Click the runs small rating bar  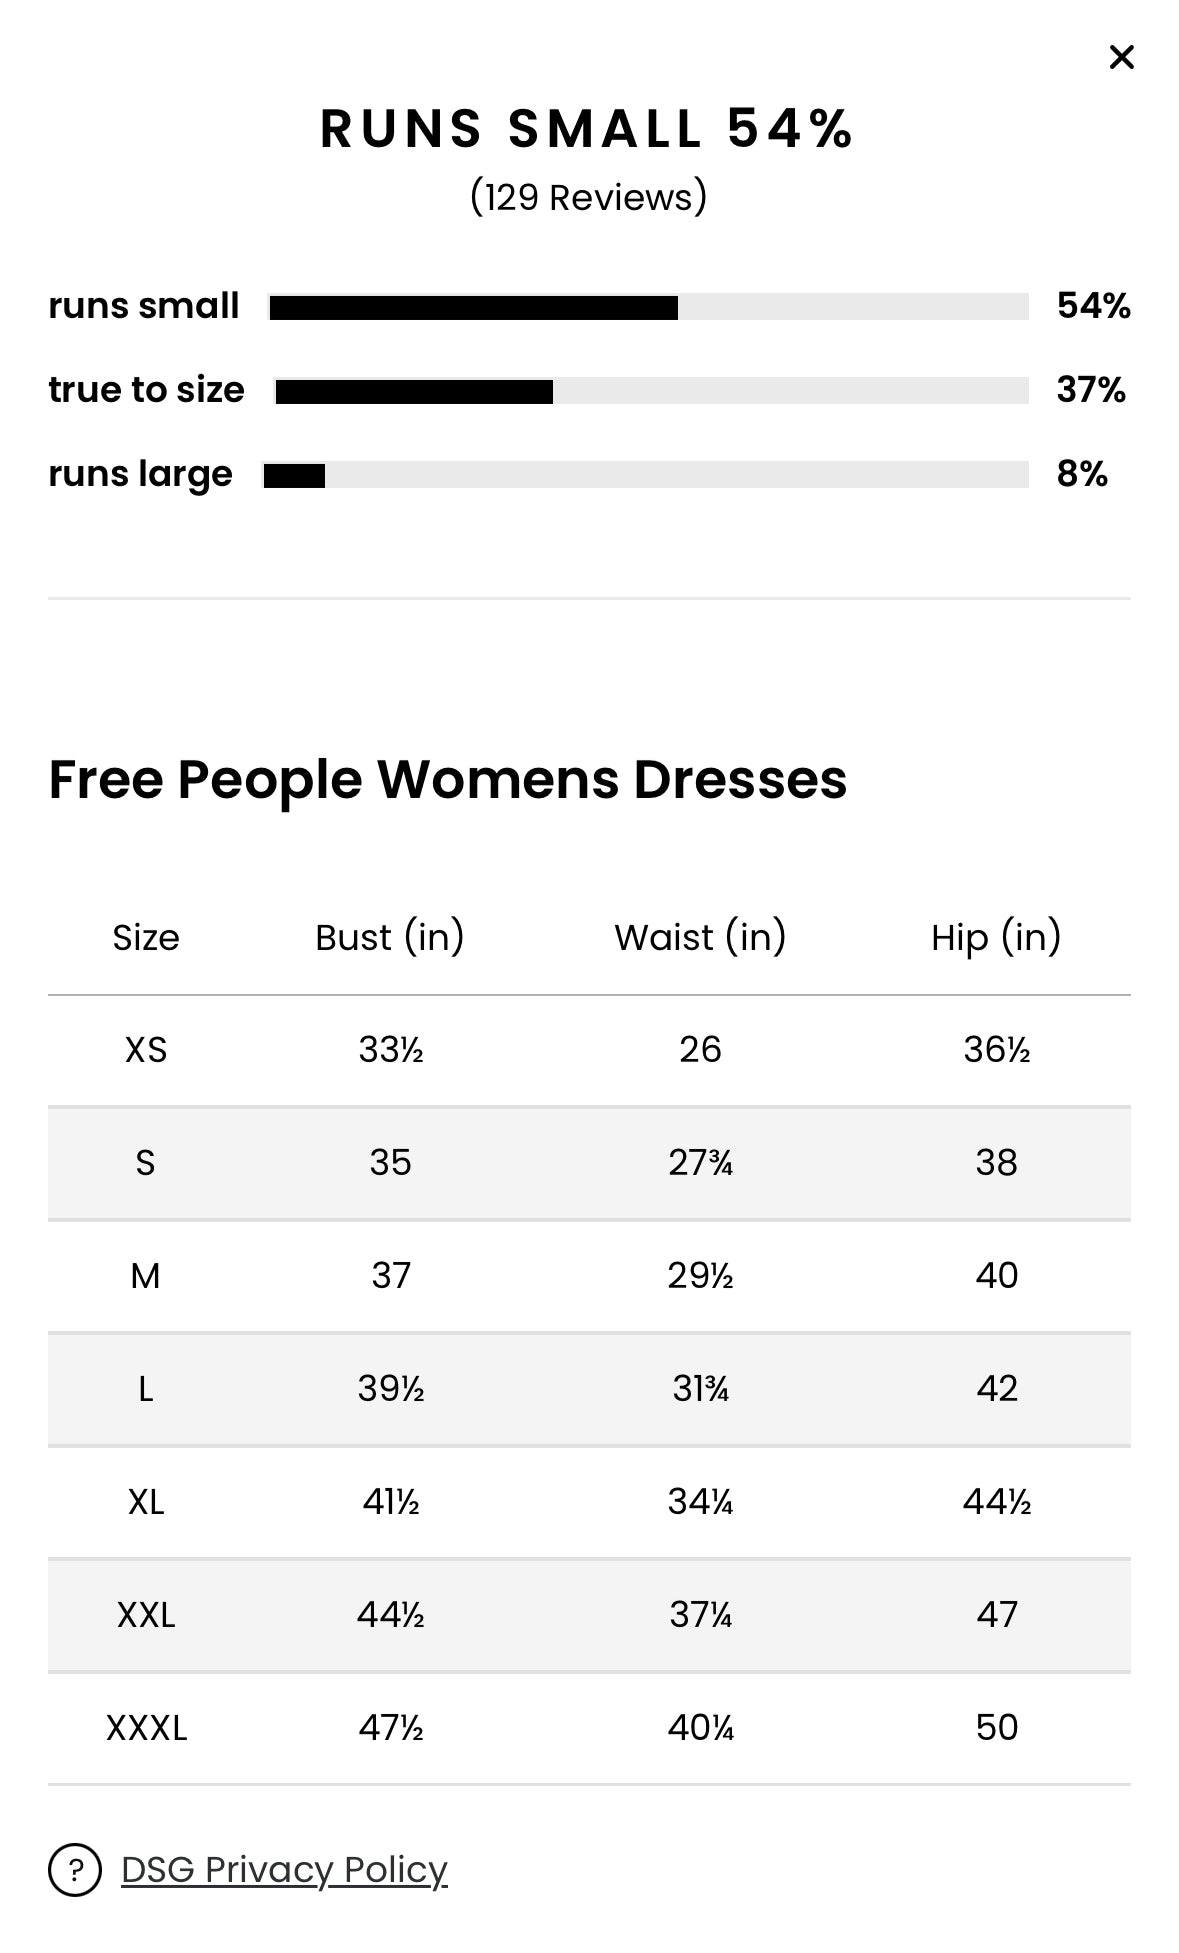pos(648,307)
